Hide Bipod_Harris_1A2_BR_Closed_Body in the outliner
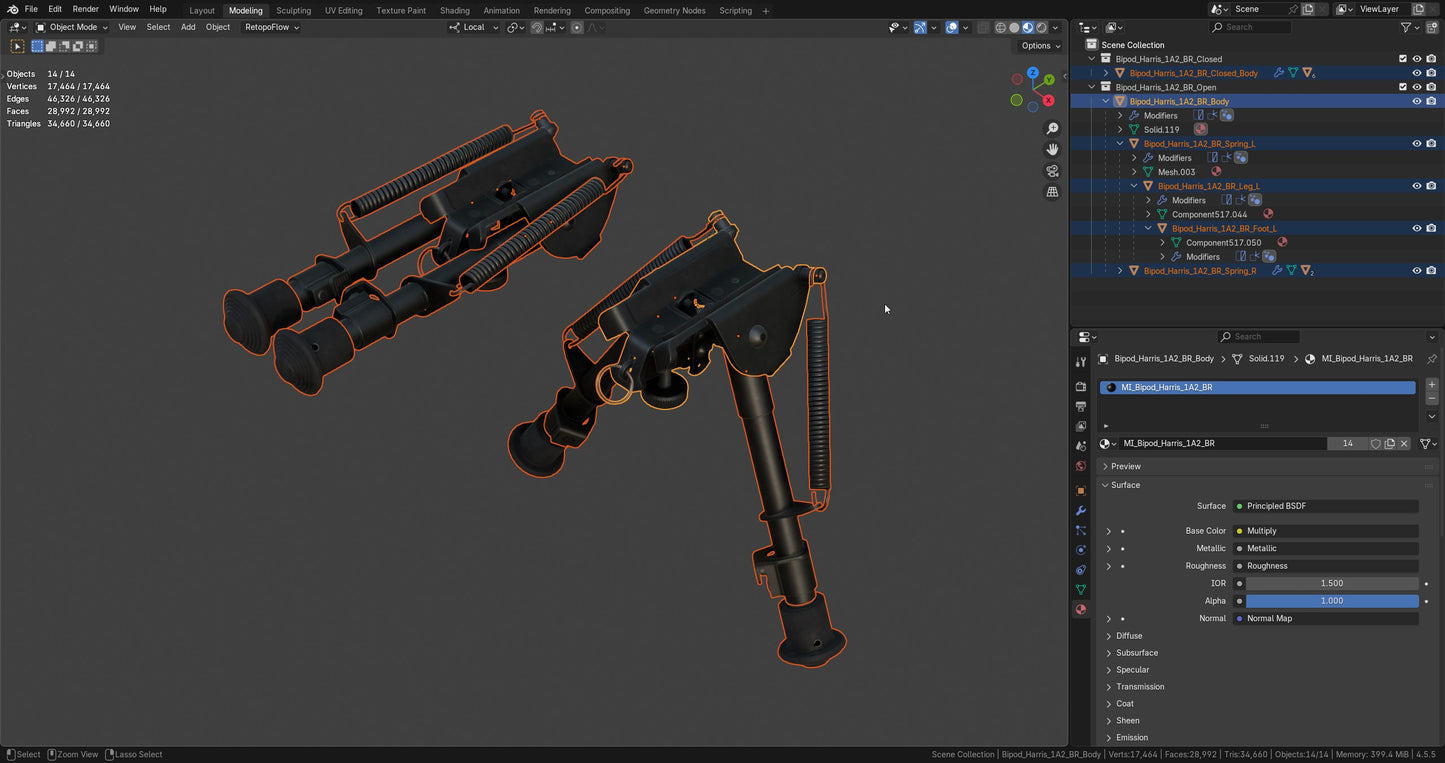Viewport: 1445px width, 763px height. (x=1417, y=72)
